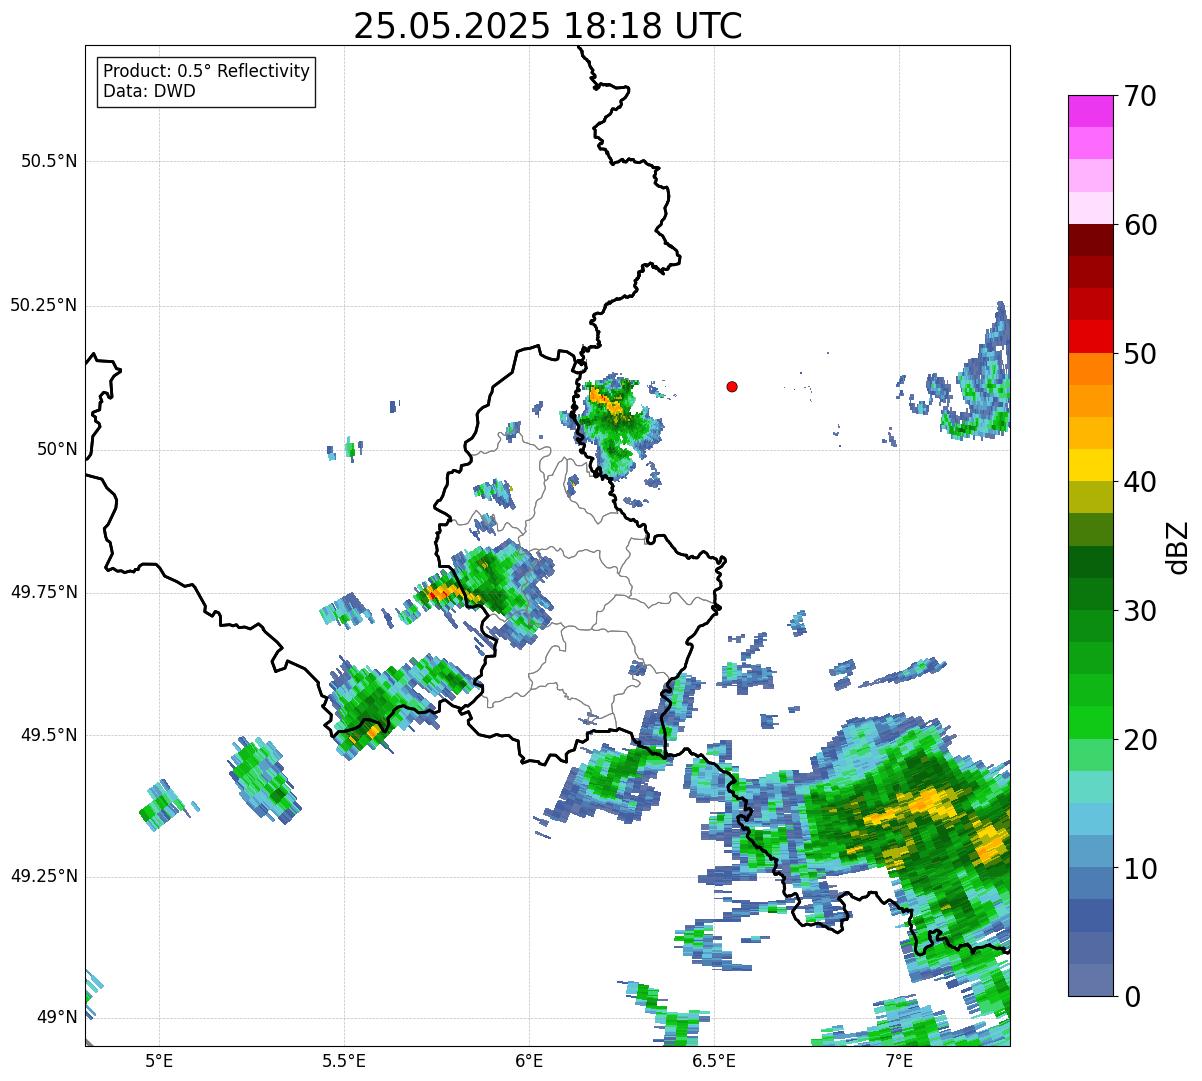
Task: Click the 'dBZ' colorbar axis label
Action: click(x=1179, y=546)
